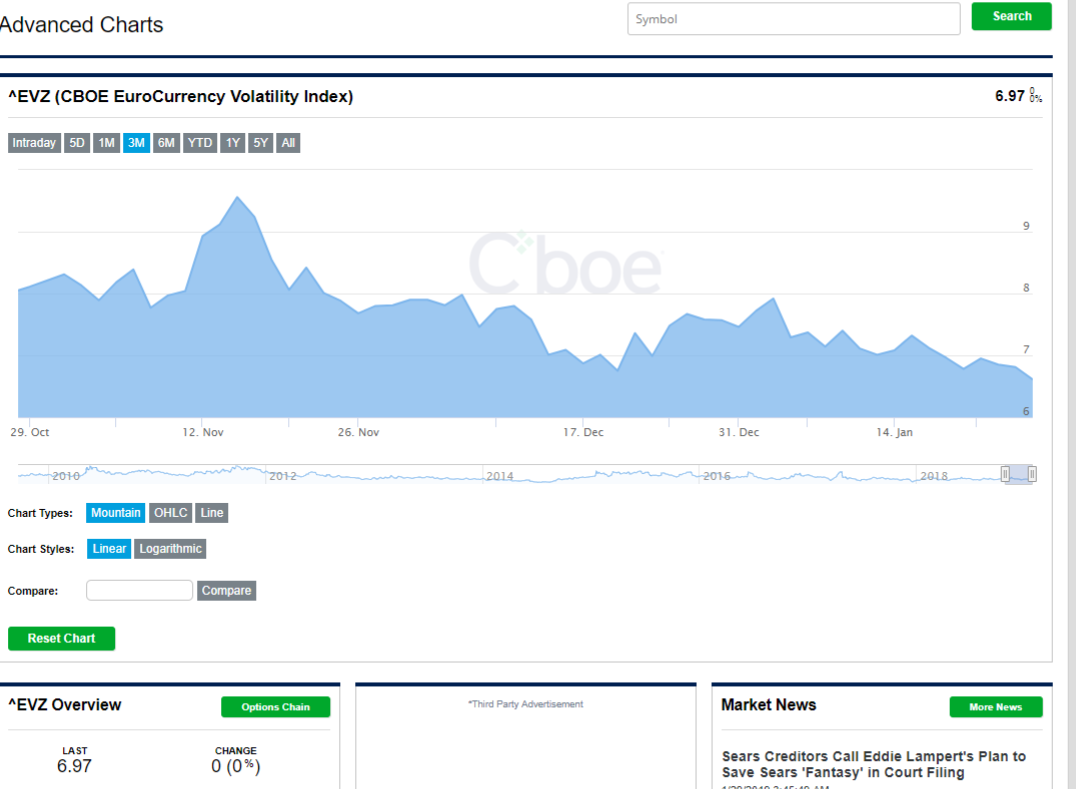The height and width of the screenshot is (789, 1076).
Task: Click the 2014 label in the navigator timeline
Action: pyautogui.click(x=500, y=475)
